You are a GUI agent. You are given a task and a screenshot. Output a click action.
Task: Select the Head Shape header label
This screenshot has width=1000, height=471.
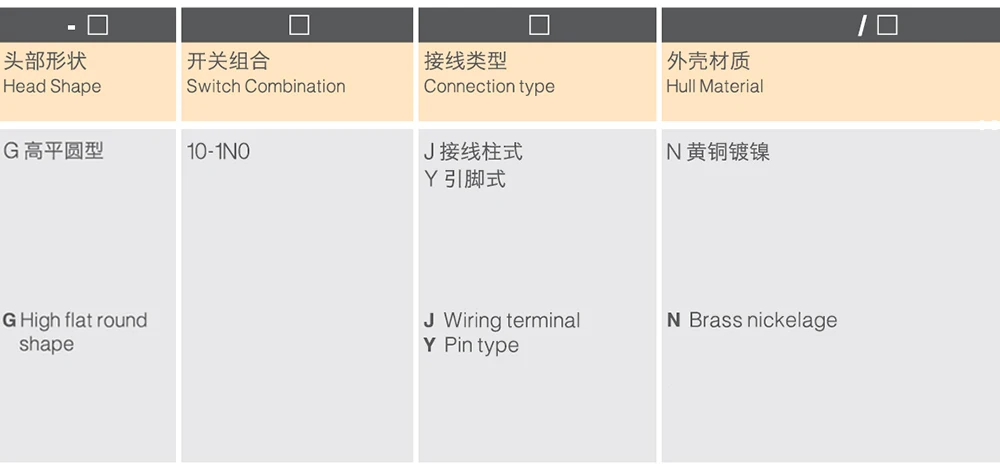click(52, 87)
